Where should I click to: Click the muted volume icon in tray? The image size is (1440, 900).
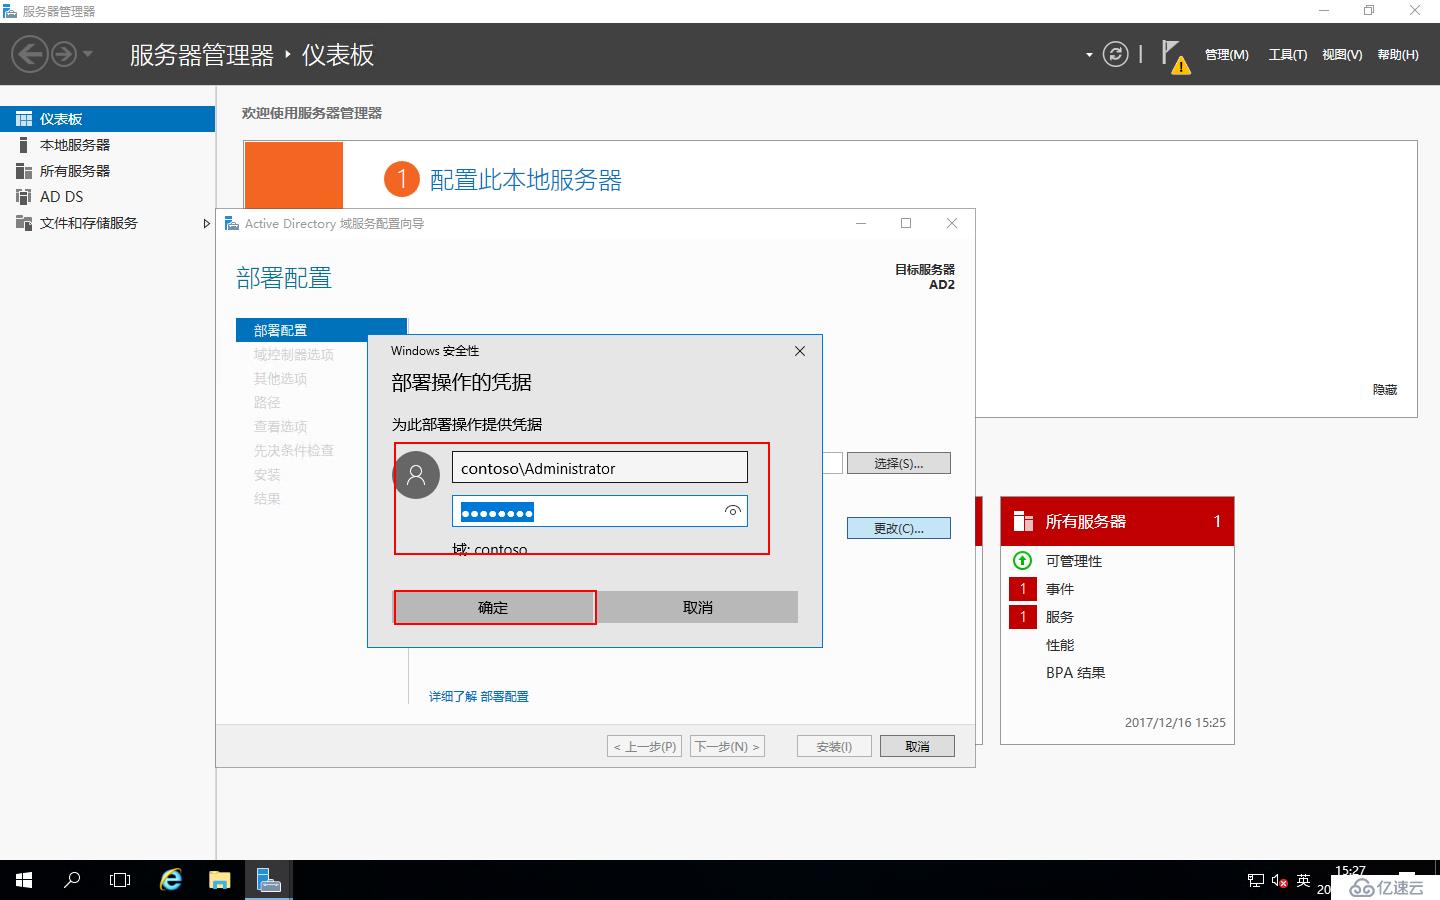[x=1280, y=881]
